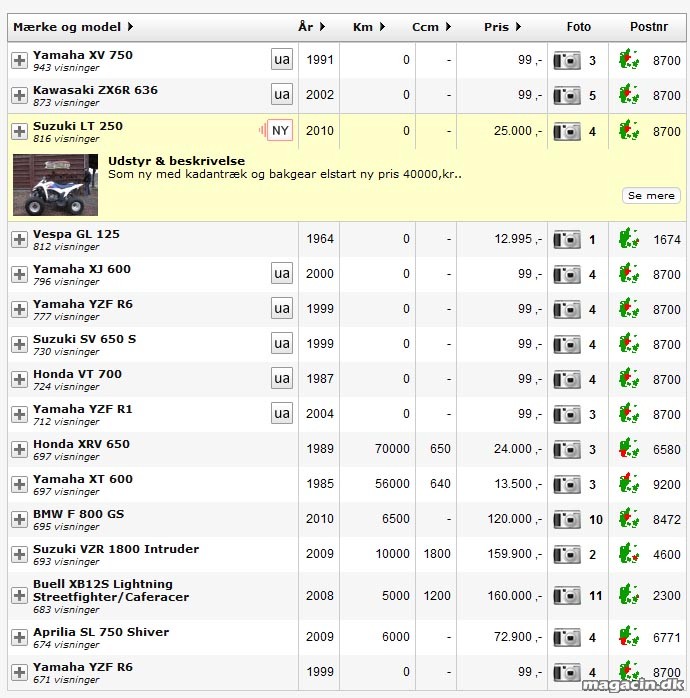Collapse the Suzuki LT 250 listing
Screen dimensions: 690x698
click(x=19, y=131)
